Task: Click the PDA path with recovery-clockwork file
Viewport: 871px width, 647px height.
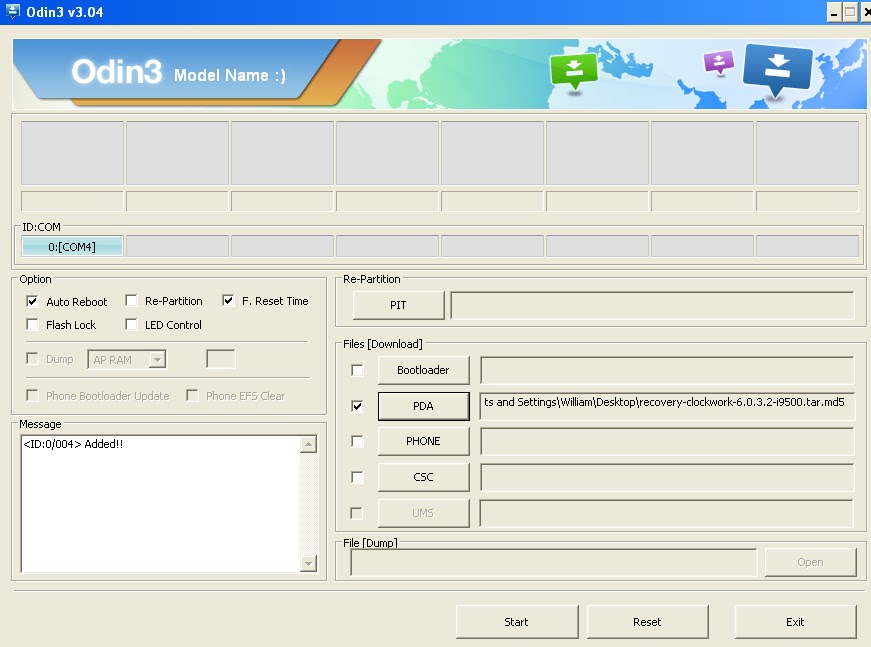Action: pyautogui.click(x=667, y=406)
